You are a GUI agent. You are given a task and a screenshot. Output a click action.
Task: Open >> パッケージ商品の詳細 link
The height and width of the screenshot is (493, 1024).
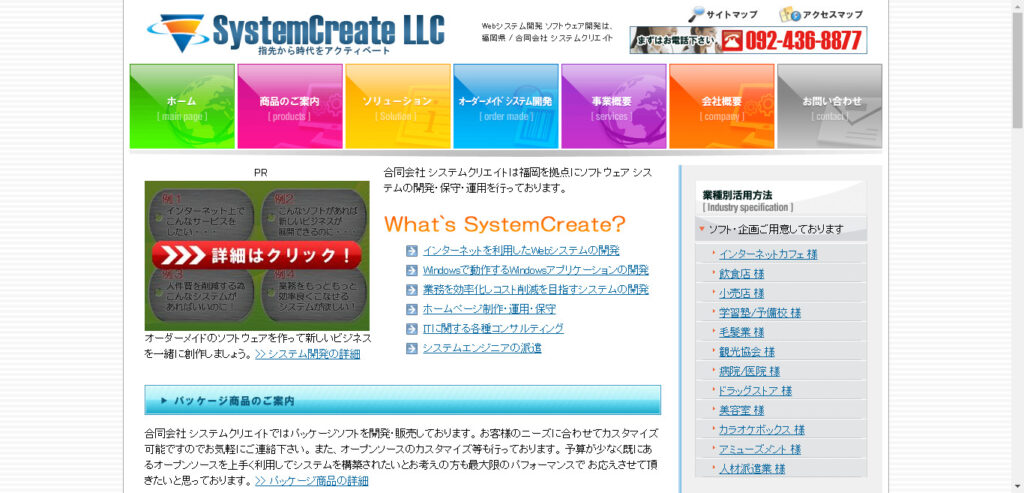pos(312,481)
